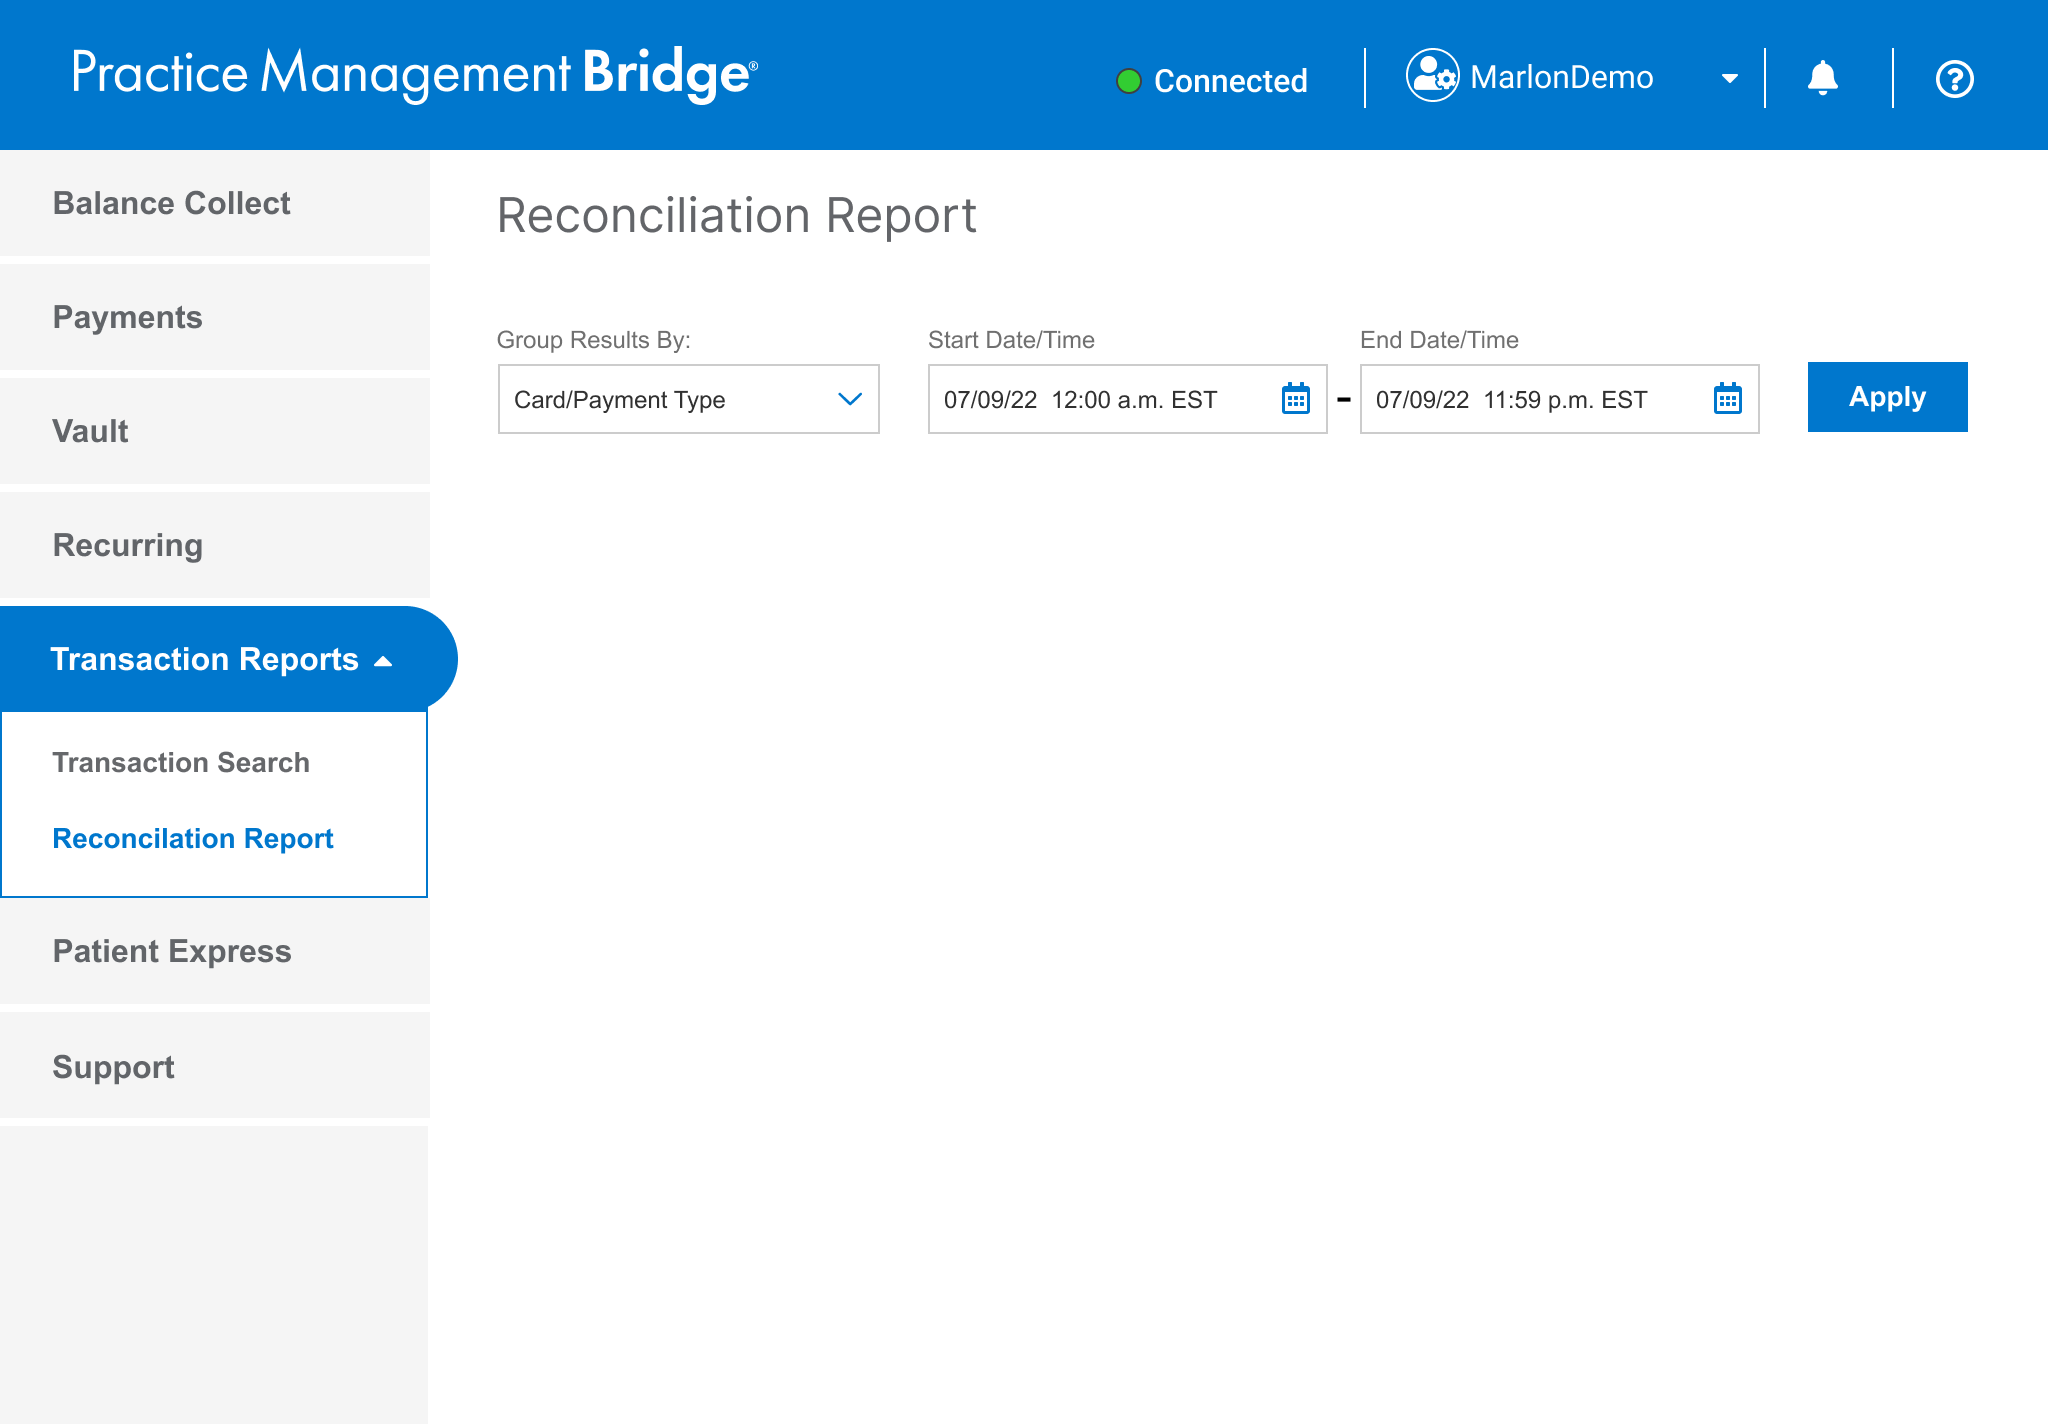The width and height of the screenshot is (2048, 1424).
Task: Expand the MarlonDemo account dropdown arrow
Action: coord(1729,79)
